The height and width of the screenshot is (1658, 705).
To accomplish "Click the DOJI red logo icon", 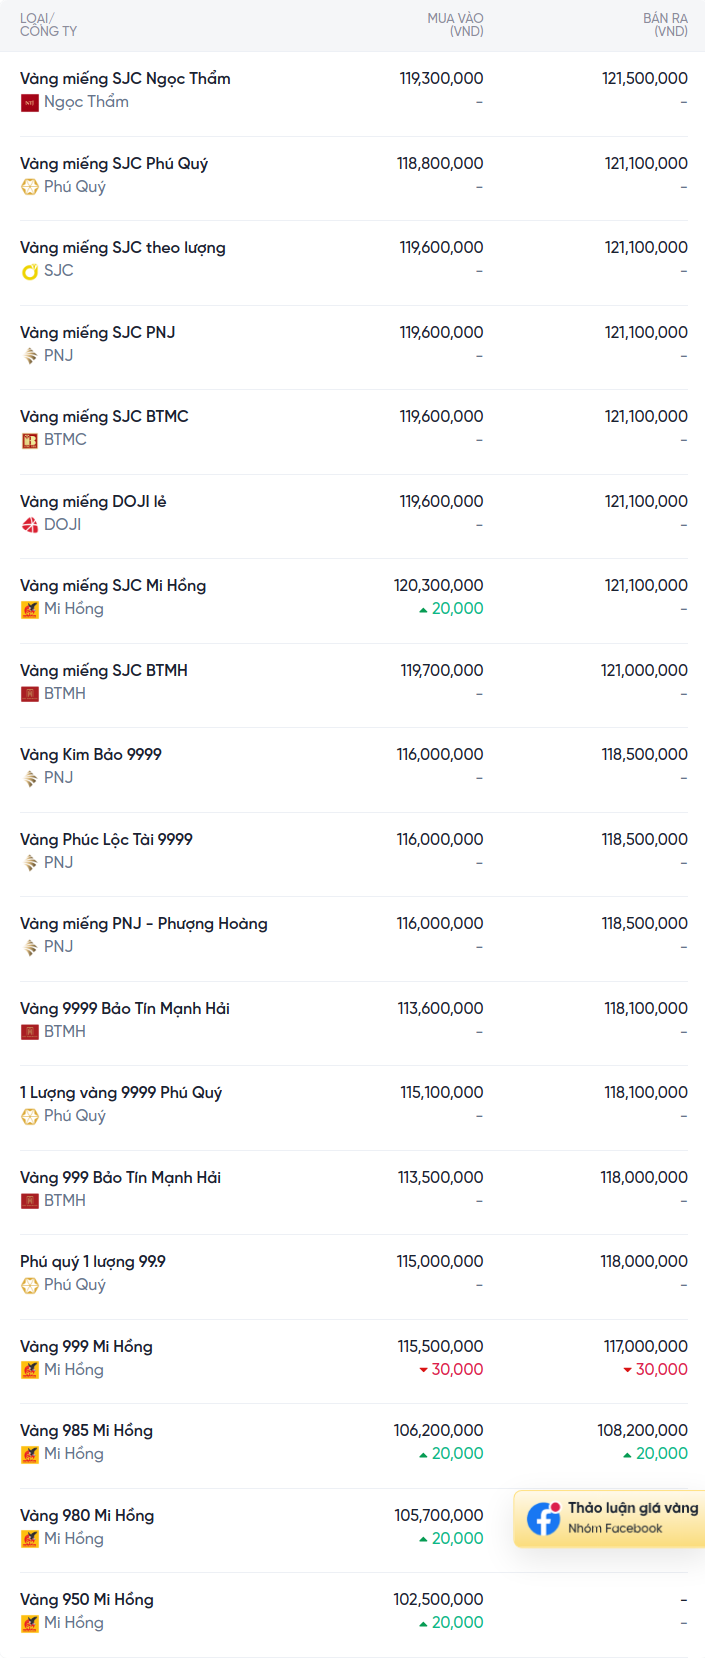I will click(x=30, y=525).
